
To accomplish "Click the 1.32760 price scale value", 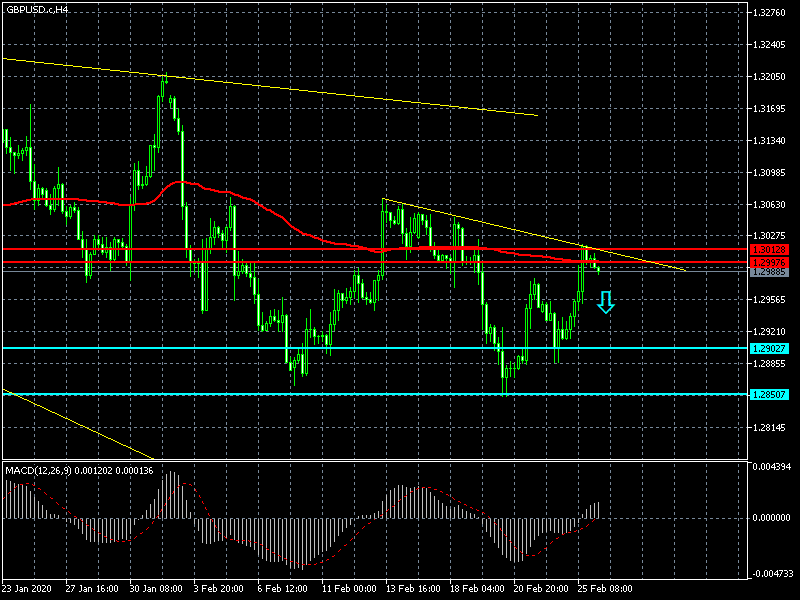I will [x=769, y=13].
